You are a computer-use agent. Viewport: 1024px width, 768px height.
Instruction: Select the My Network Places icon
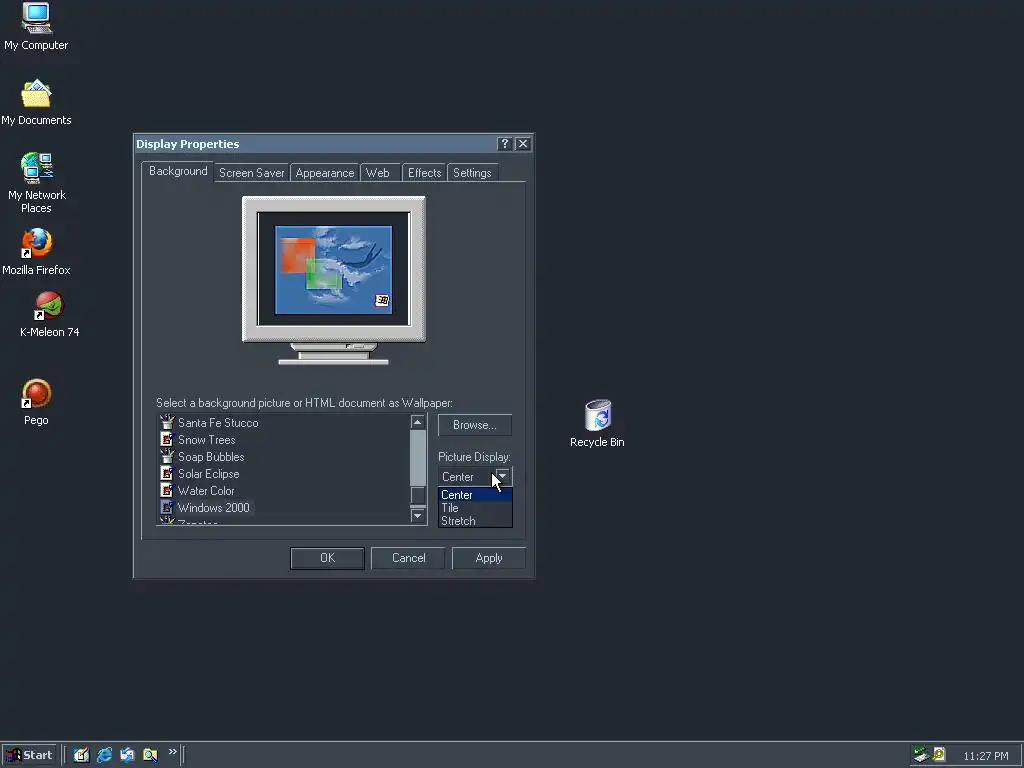click(37, 168)
